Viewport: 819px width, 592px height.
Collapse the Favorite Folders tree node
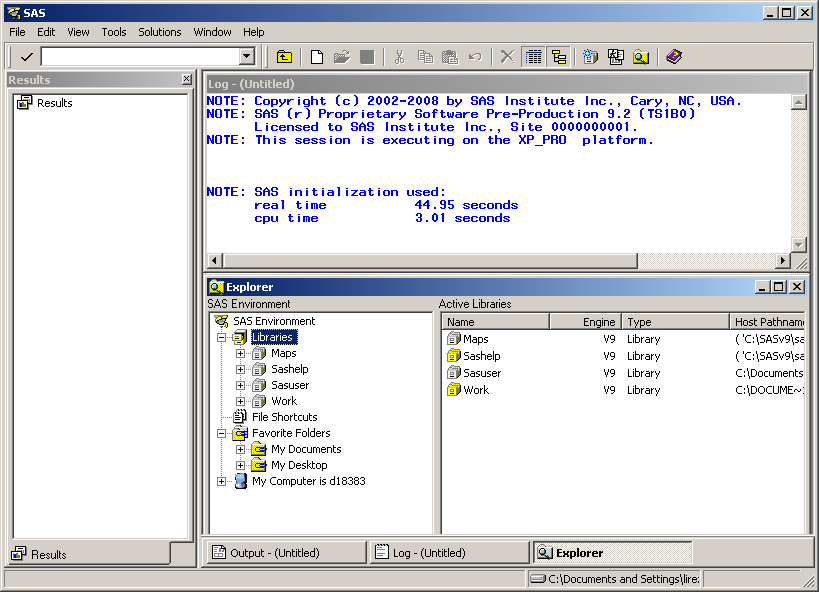point(222,433)
